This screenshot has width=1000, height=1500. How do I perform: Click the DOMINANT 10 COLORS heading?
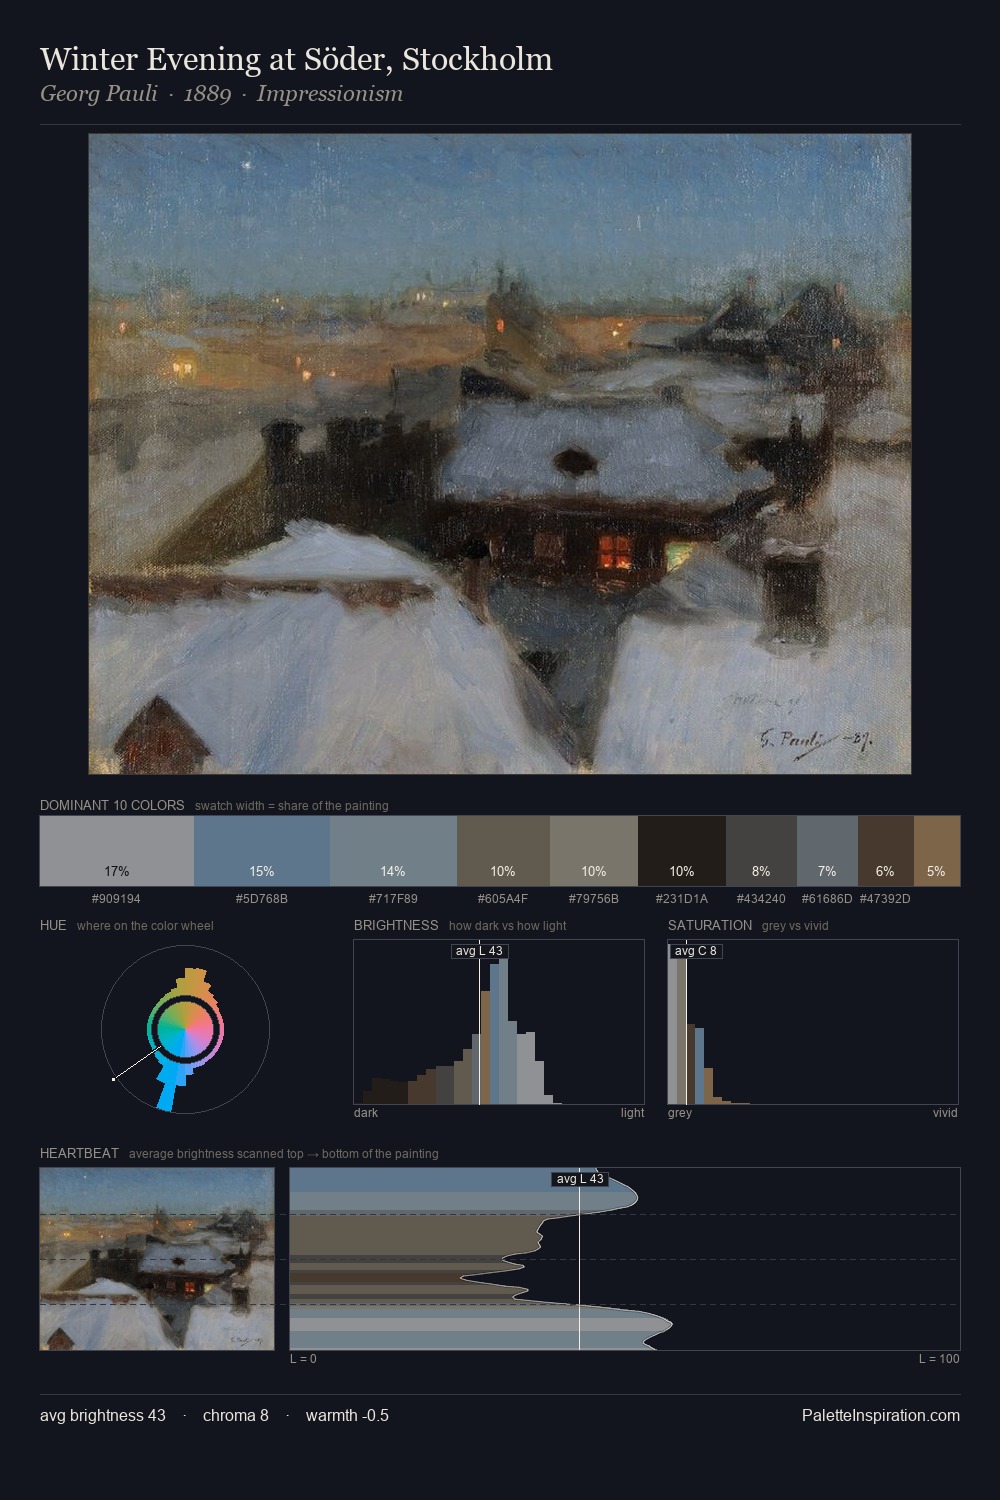[x=112, y=805]
